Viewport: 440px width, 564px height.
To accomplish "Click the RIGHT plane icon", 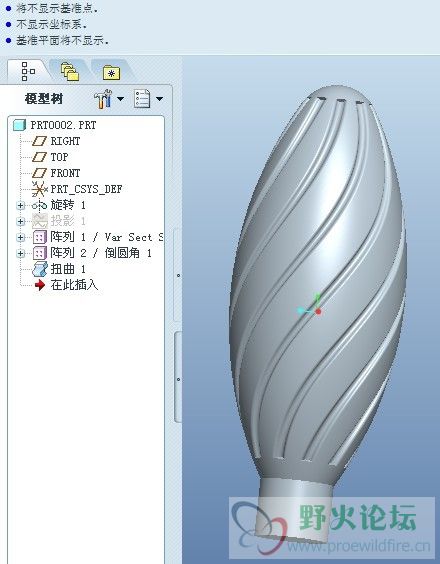I will tap(39, 141).
